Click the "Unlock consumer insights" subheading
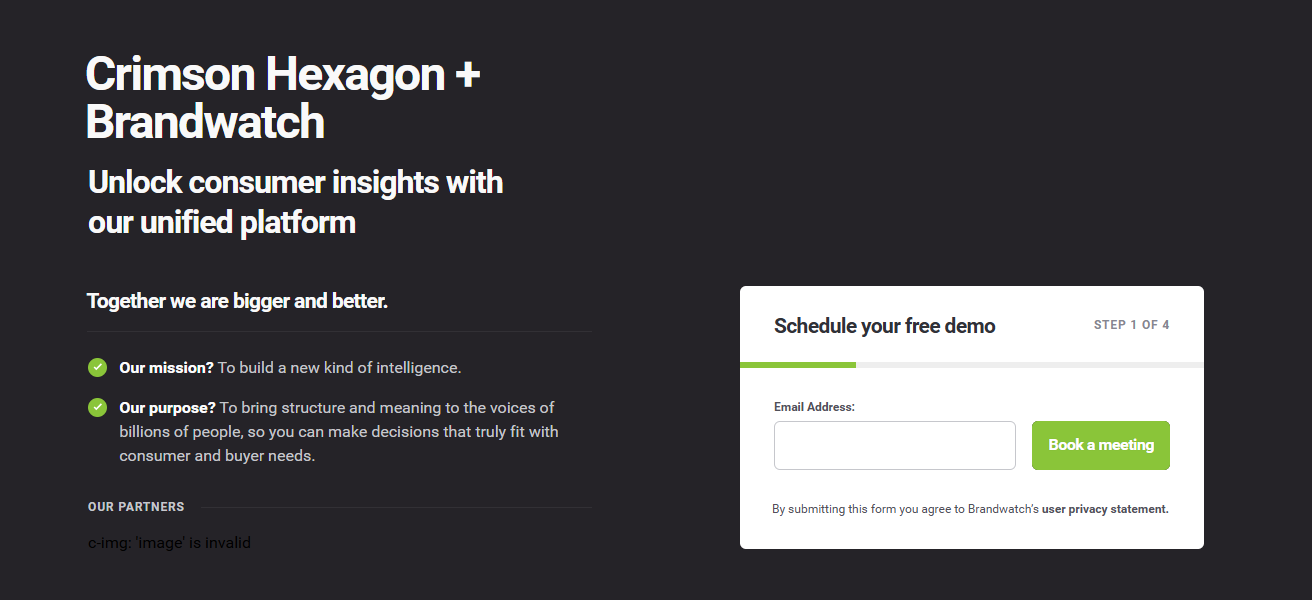 [295, 201]
